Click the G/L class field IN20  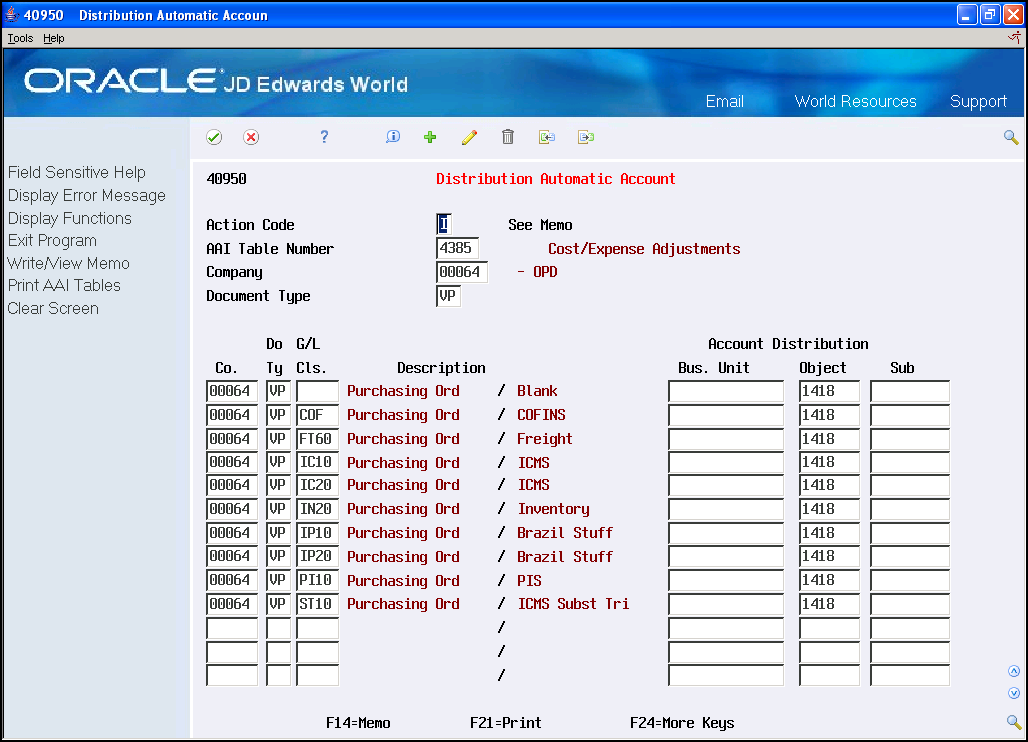click(x=317, y=509)
